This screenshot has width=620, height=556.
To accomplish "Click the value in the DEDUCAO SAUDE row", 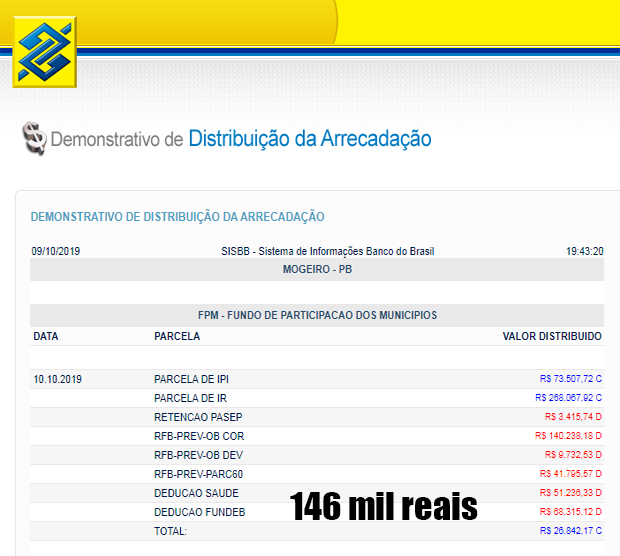I will 571,493.
